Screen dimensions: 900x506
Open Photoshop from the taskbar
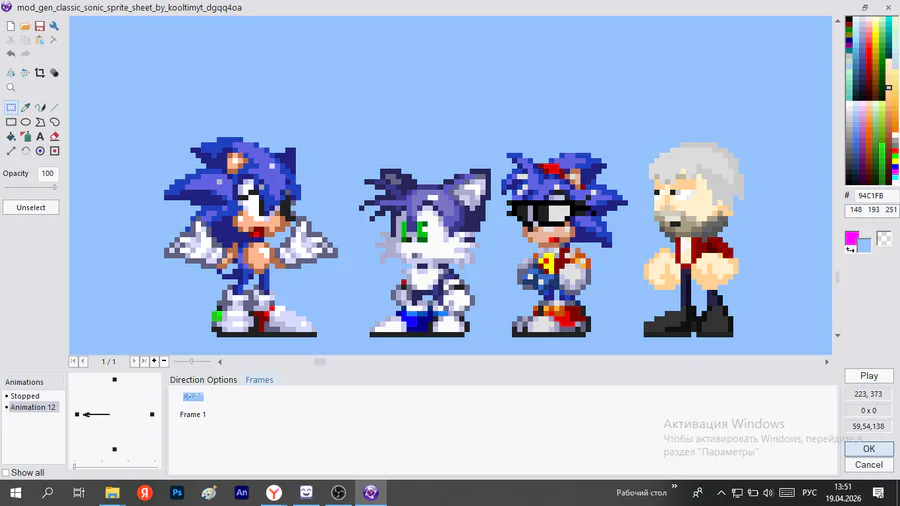pyautogui.click(x=177, y=492)
